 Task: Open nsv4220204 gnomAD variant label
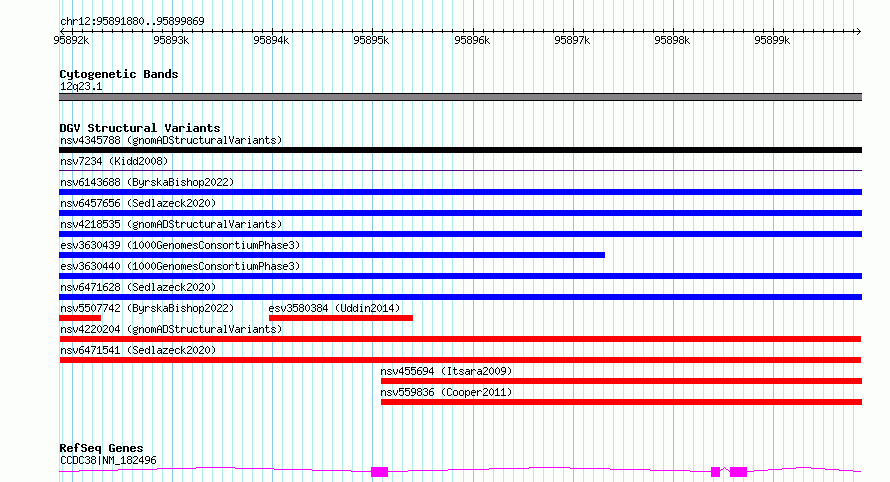(x=171, y=329)
